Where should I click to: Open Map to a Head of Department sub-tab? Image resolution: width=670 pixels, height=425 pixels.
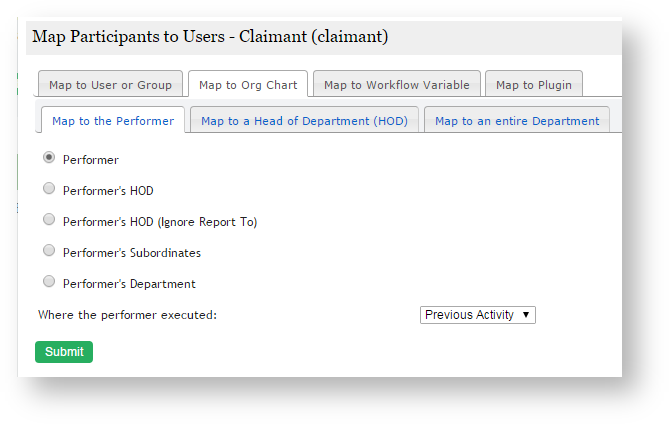click(304, 121)
